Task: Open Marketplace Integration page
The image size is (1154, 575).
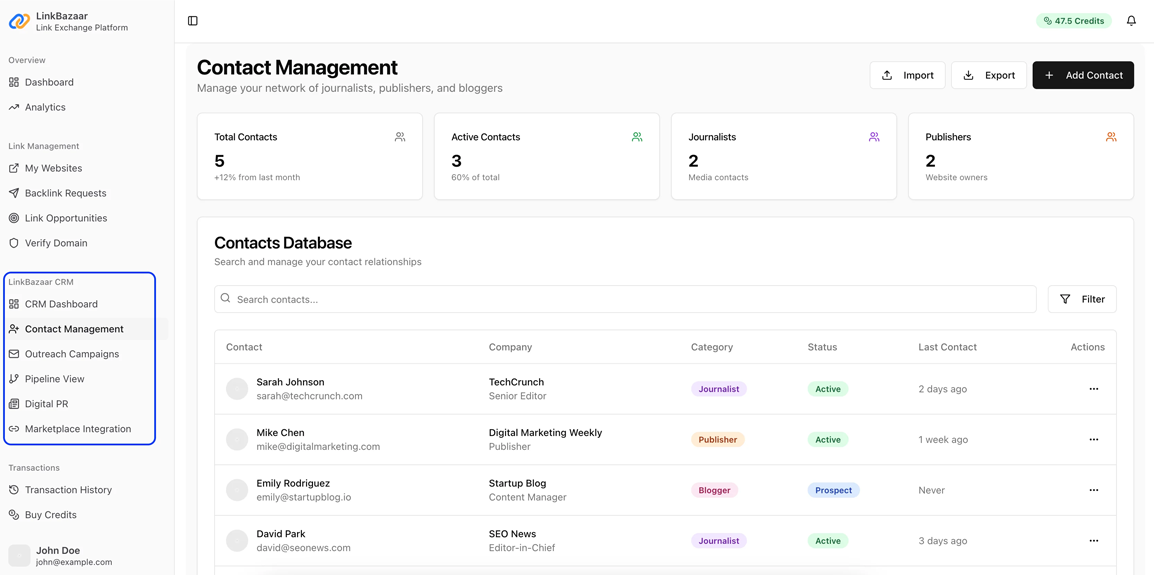Action: (x=78, y=429)
